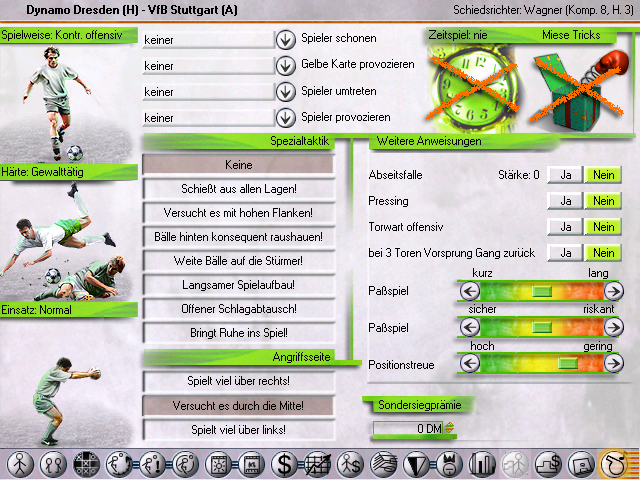Click the Spieler umtreten 'keiner' field

[209, 92]
